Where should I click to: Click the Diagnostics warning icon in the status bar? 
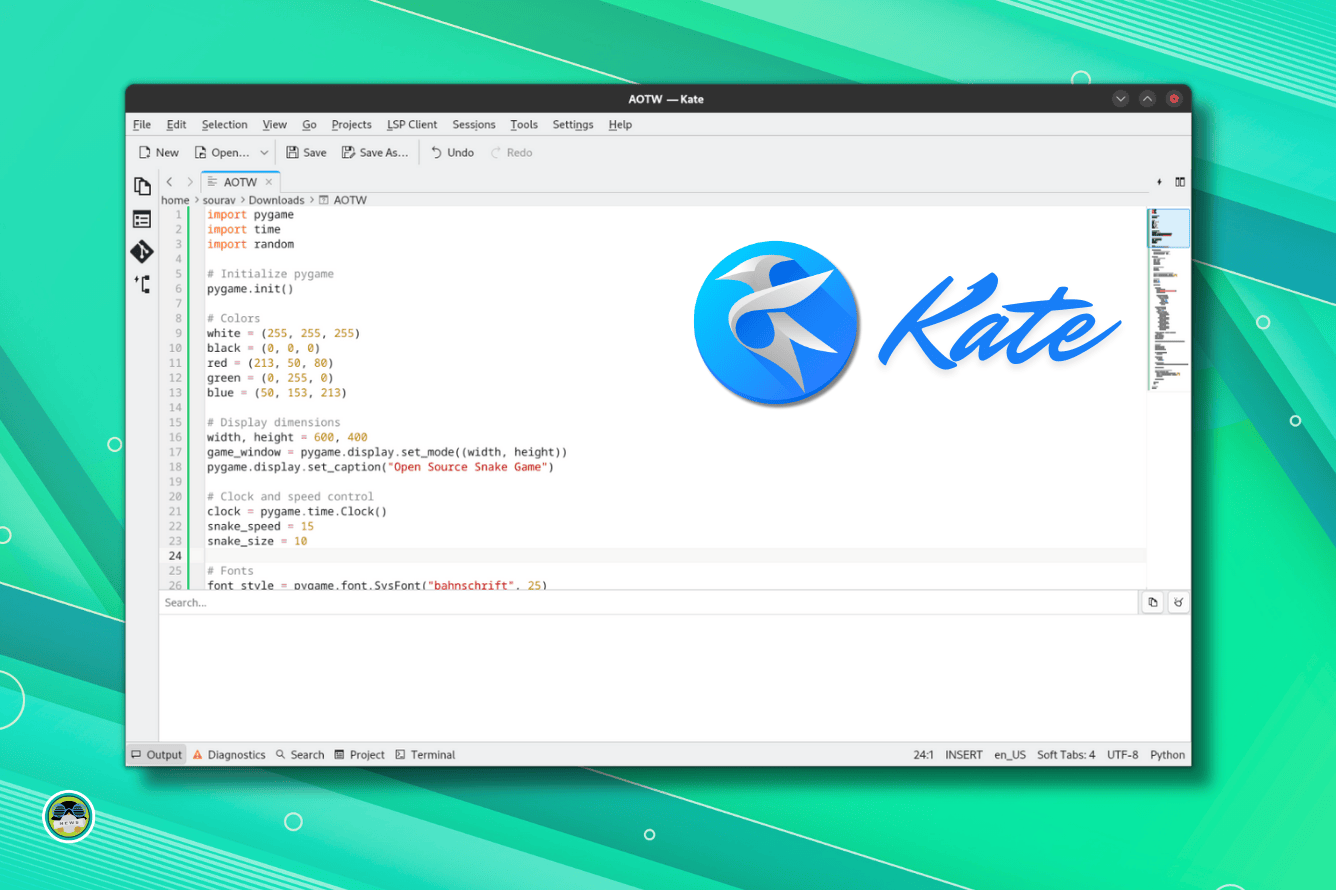[198, 754]
